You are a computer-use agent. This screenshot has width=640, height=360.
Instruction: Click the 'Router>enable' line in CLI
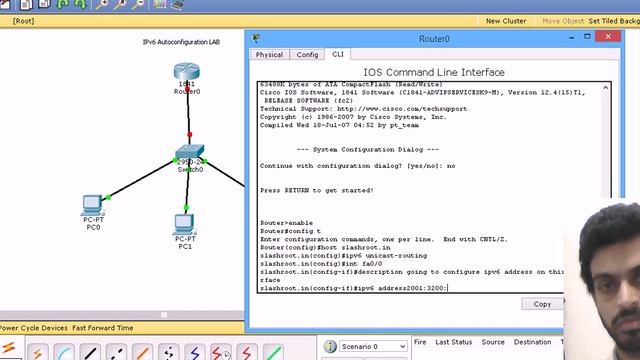(x=287, y=223)
